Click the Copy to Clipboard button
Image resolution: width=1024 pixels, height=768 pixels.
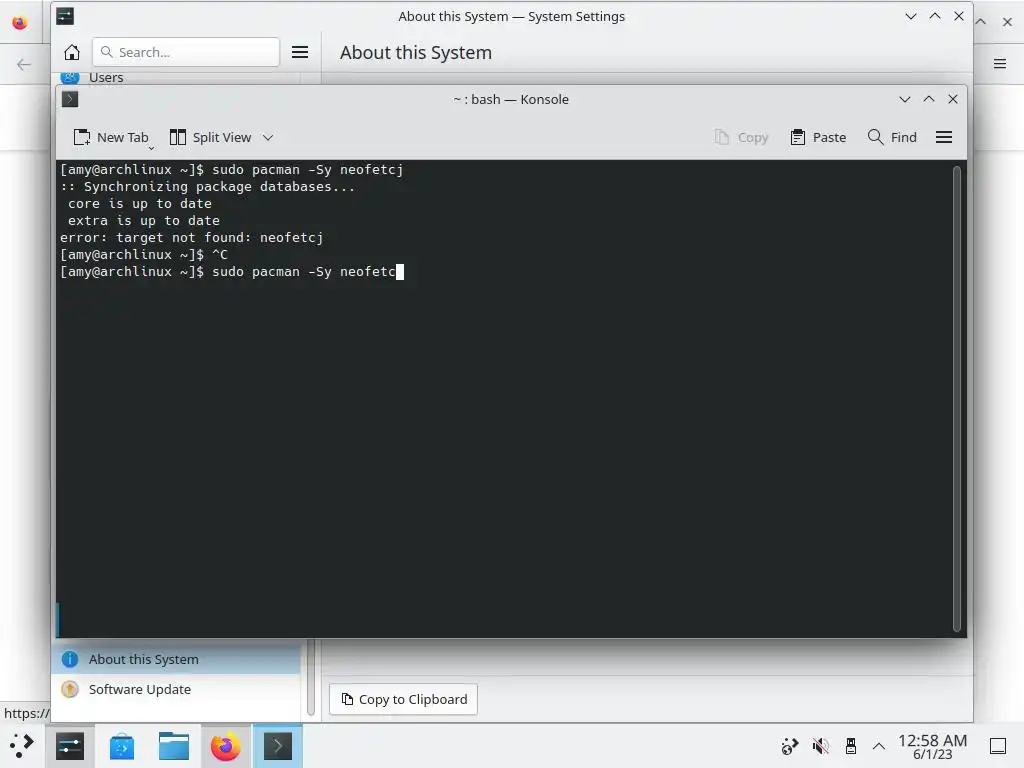pyautogui.click(x=404, y=699)
